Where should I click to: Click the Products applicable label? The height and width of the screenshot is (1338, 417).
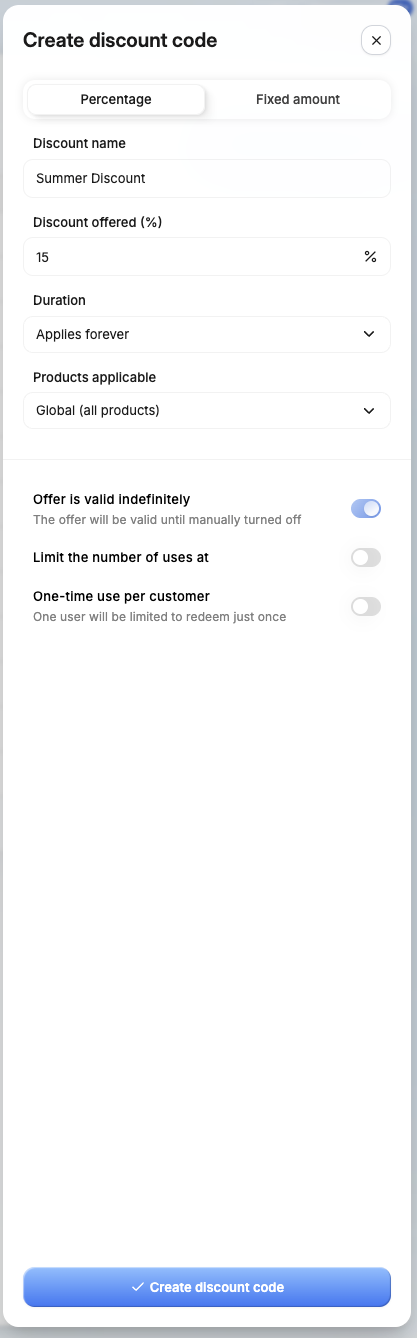click(94, 377)
